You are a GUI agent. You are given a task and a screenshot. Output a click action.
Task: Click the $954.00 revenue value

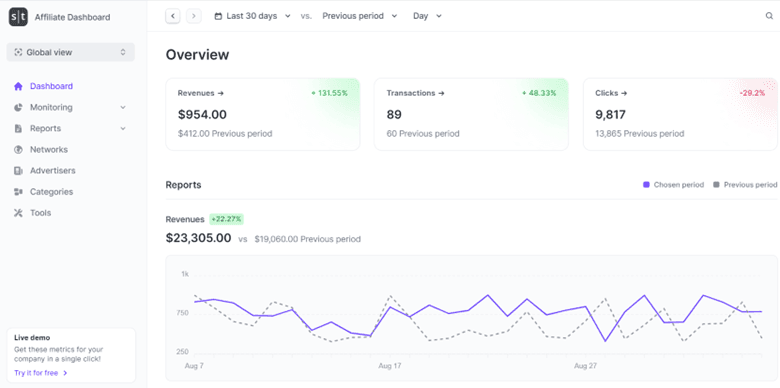pos(202,115)
